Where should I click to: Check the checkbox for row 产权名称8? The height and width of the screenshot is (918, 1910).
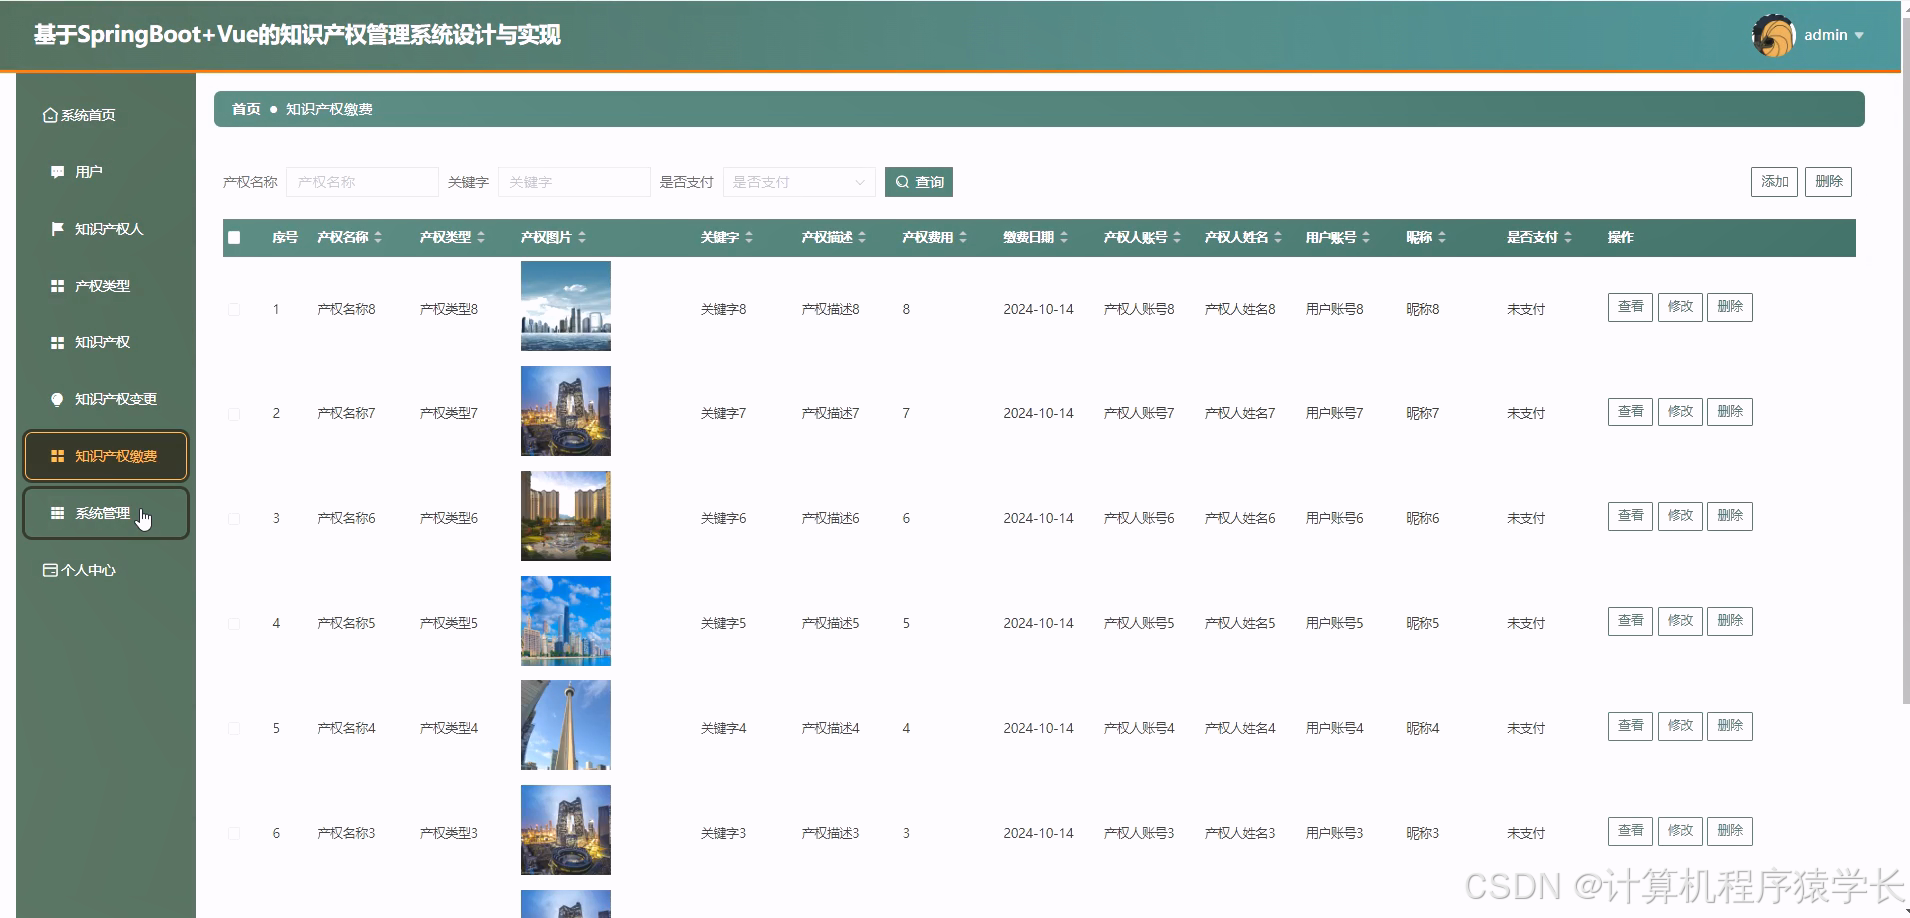pyautogui.click(x=234, y=308)
